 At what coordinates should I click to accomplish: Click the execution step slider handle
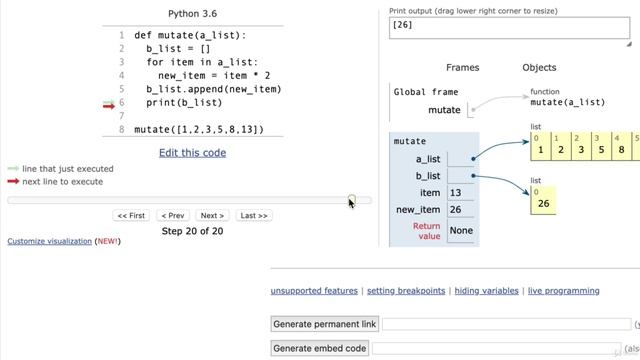[x=351, y=199]
